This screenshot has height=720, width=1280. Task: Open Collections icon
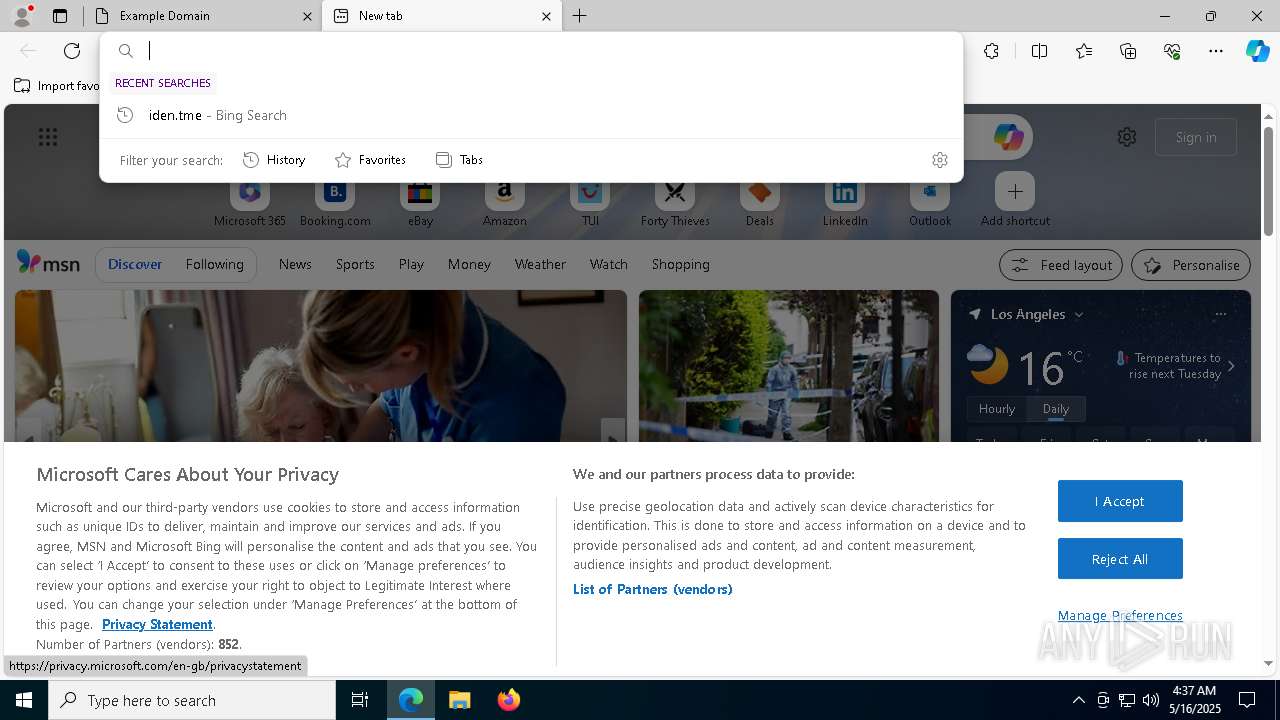click(x=1128, y=51)
